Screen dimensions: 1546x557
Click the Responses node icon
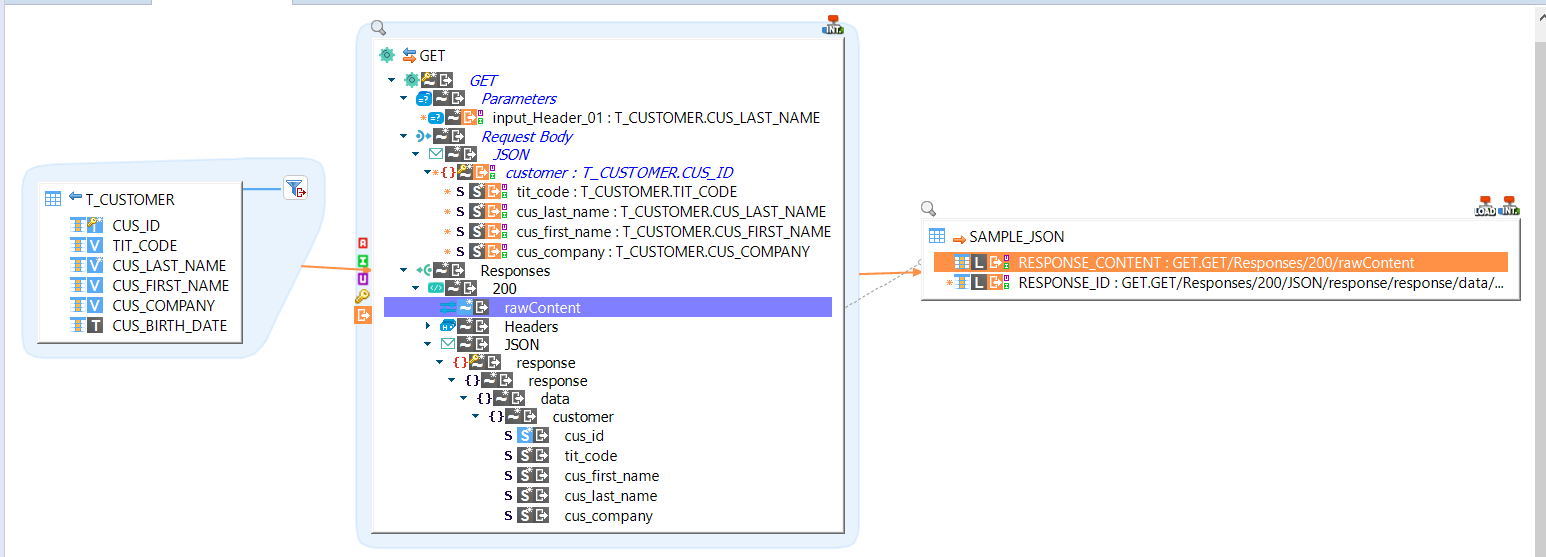point(424,270)
